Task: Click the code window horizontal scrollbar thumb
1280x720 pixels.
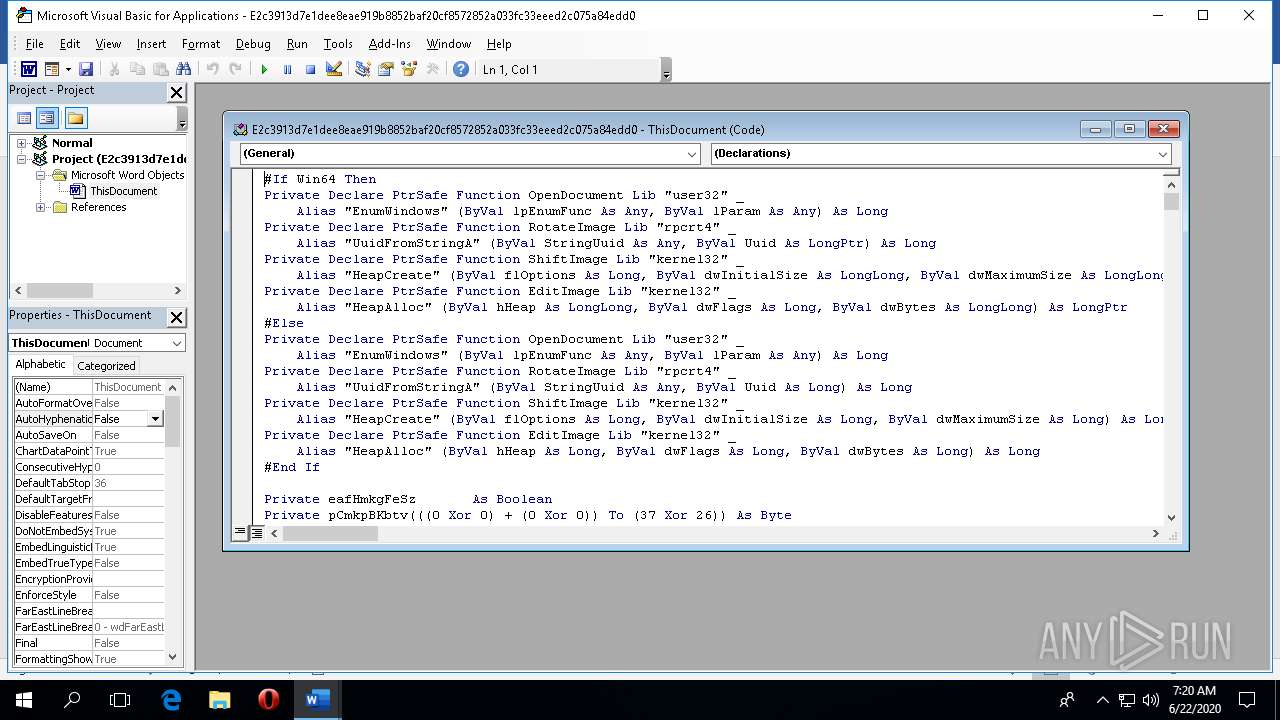Action: point(330,533)
